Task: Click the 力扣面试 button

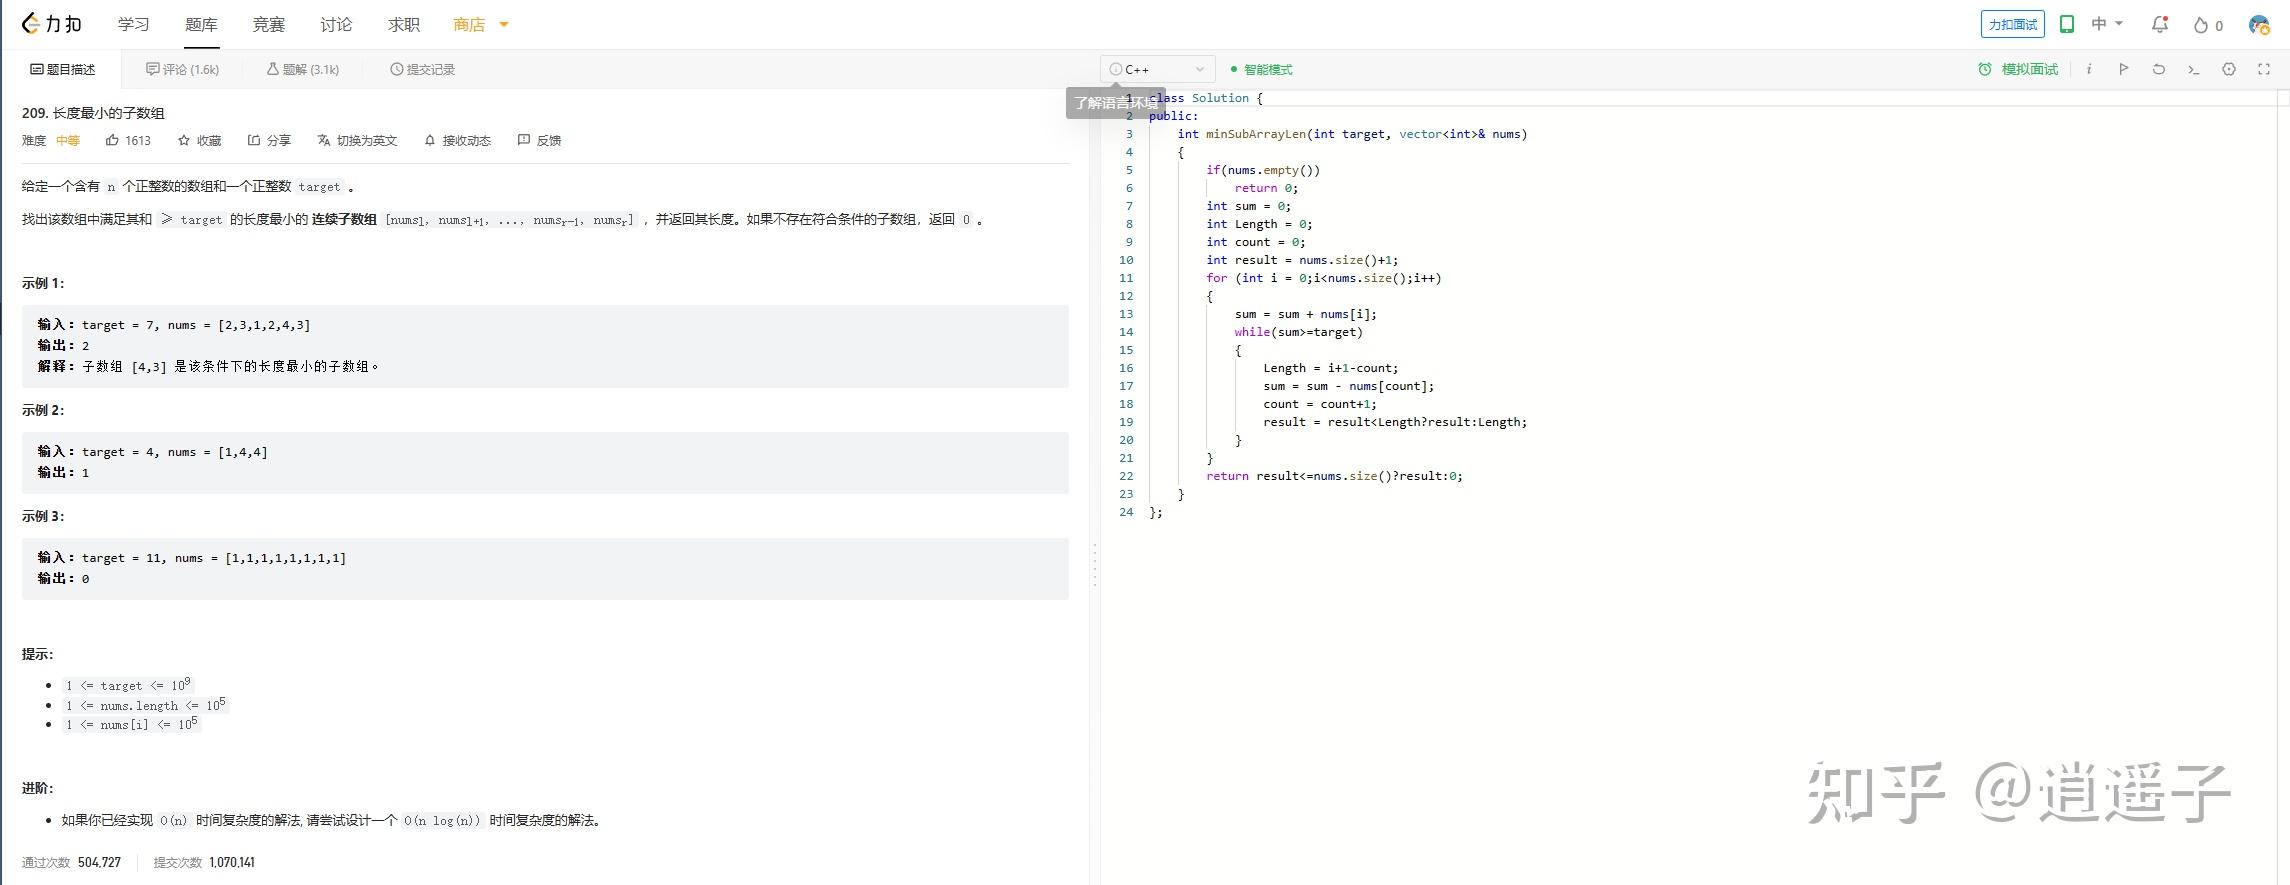Action: [2012, 24]
